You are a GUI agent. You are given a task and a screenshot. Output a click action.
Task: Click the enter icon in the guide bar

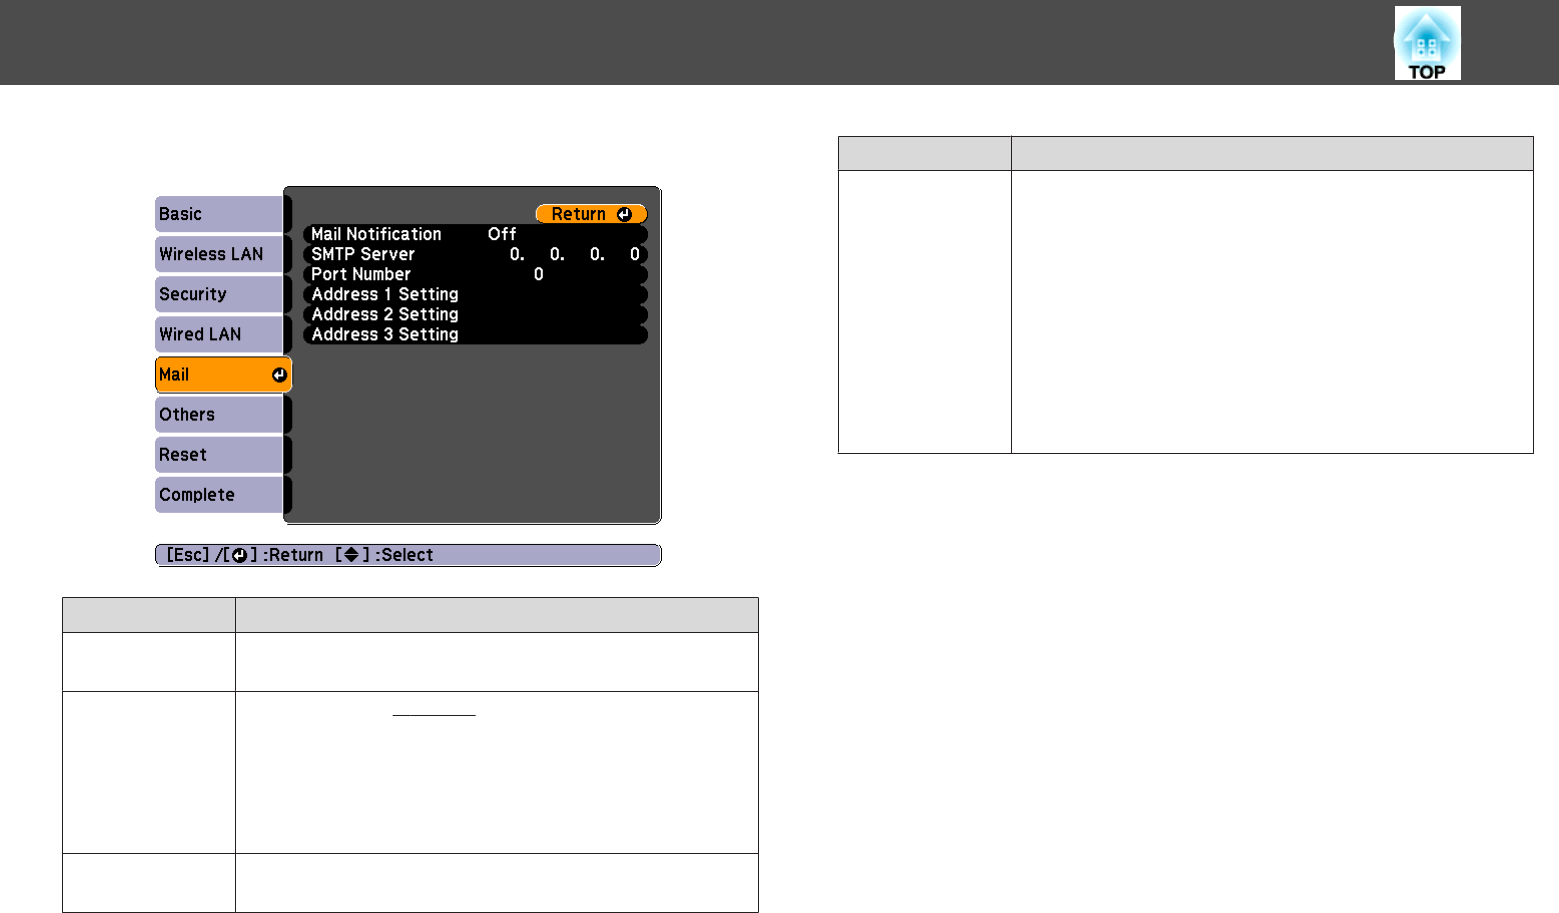click(x=240, y=555)
